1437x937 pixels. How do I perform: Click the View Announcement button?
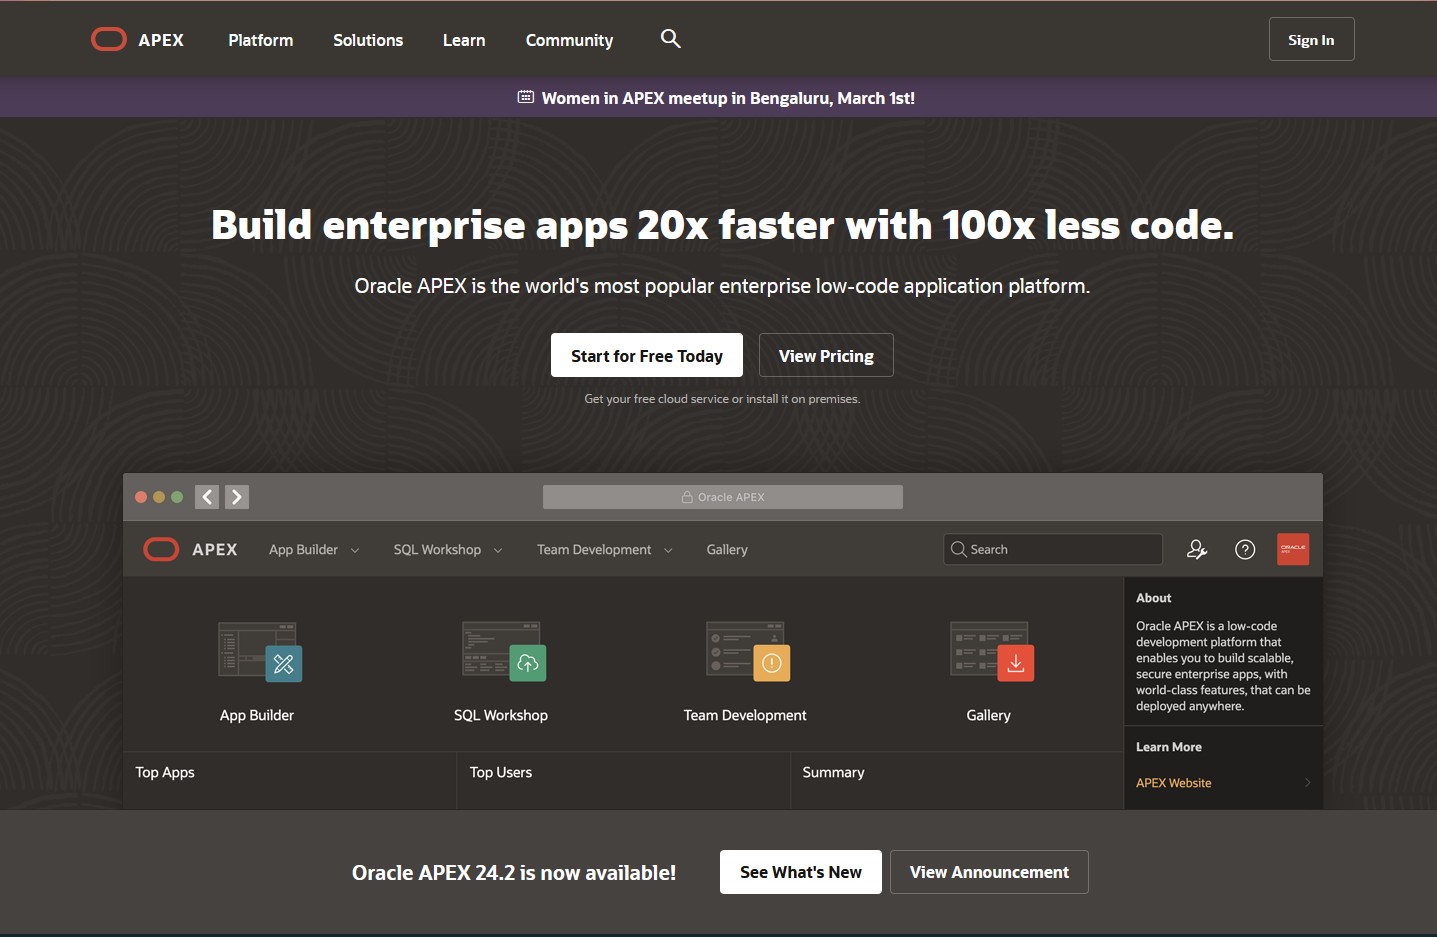989,872
